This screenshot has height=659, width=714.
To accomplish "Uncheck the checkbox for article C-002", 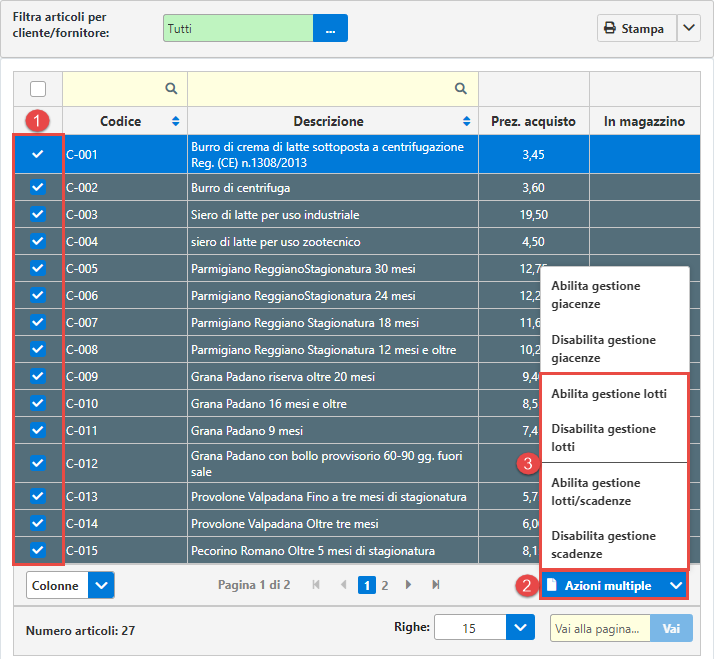I will [x=38, y=187].
